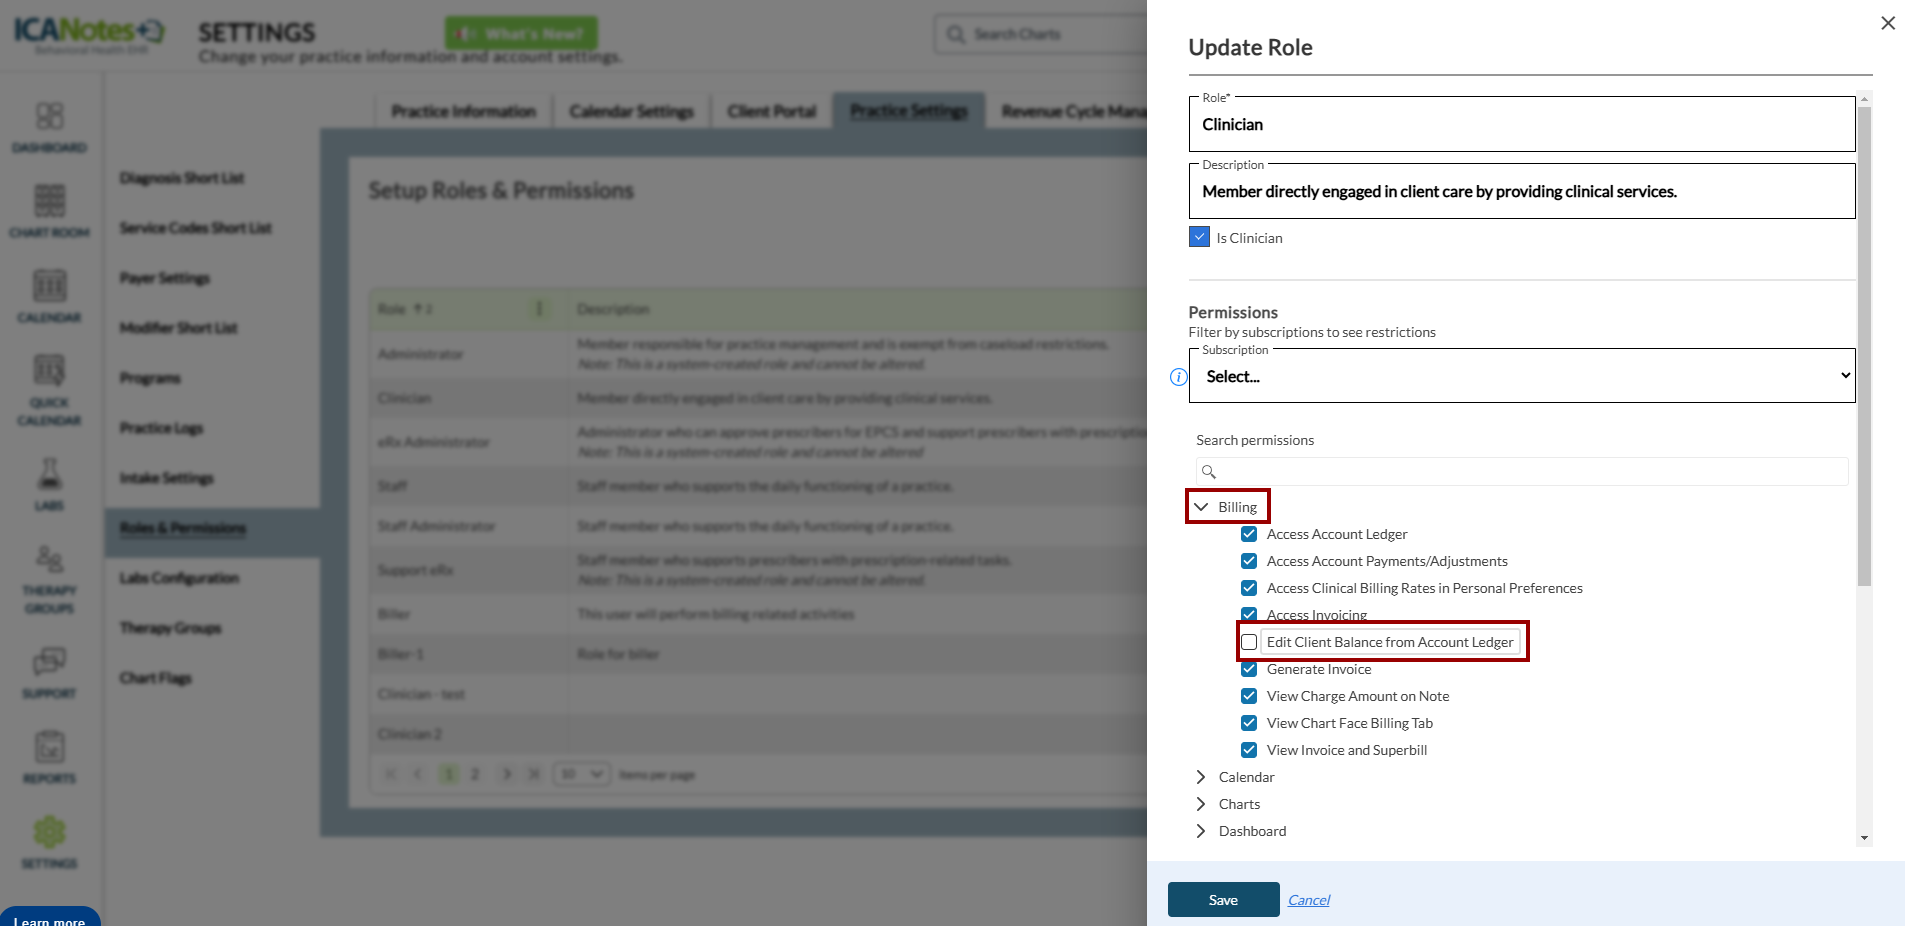Uncheck View Chart Face Billing Tab
Viewport: 1905px width, 926px height.
pyautogui.click(x=1249, y=723)
